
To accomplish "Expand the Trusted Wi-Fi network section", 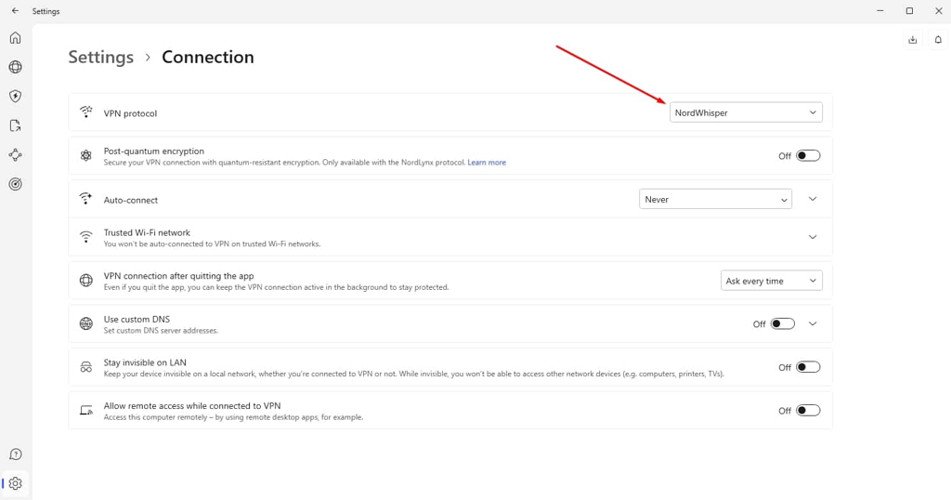I will click(x=812, y=237).
